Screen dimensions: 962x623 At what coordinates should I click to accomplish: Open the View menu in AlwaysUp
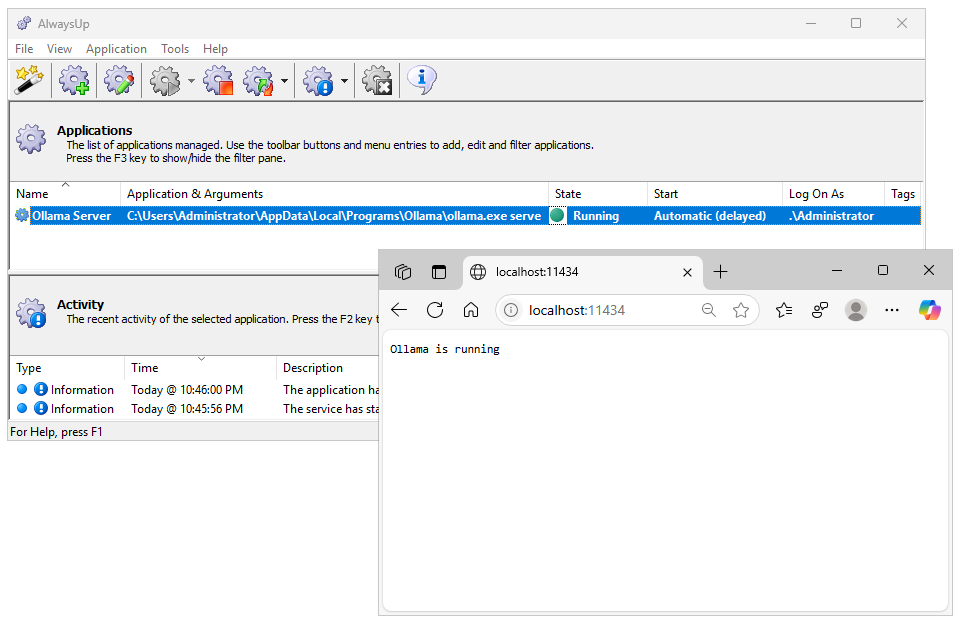[60, 49]
